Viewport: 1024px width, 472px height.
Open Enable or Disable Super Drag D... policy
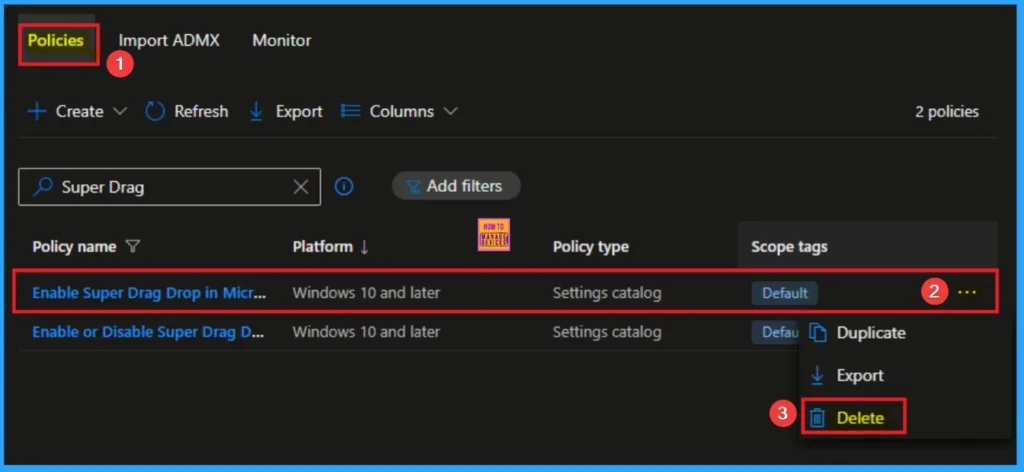(x=148, y=332)
